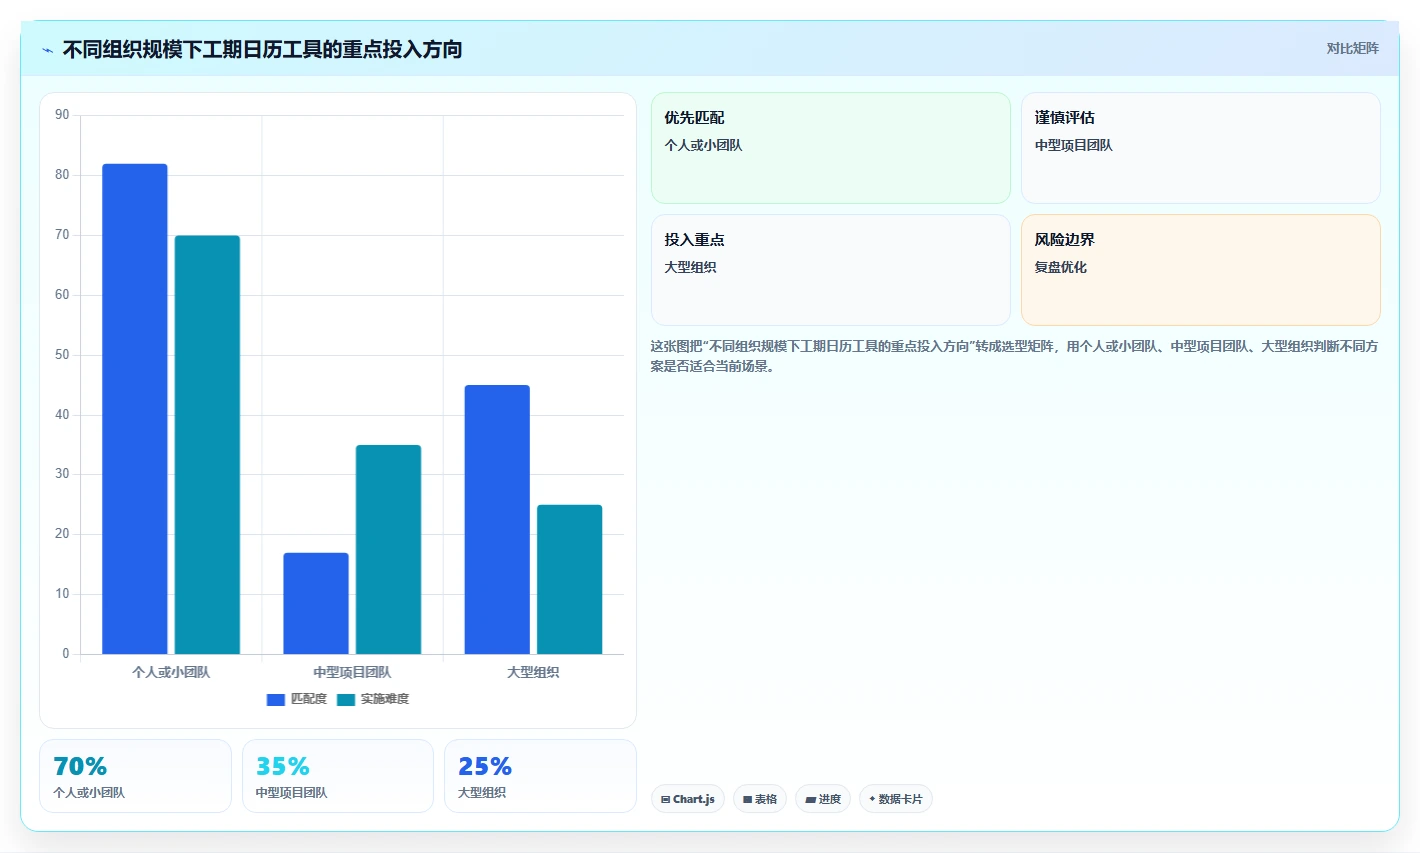Viewport: 1420px width, 853px height.
Task: Click the lightning icon beside the title
Action: [x=47, y=50]
